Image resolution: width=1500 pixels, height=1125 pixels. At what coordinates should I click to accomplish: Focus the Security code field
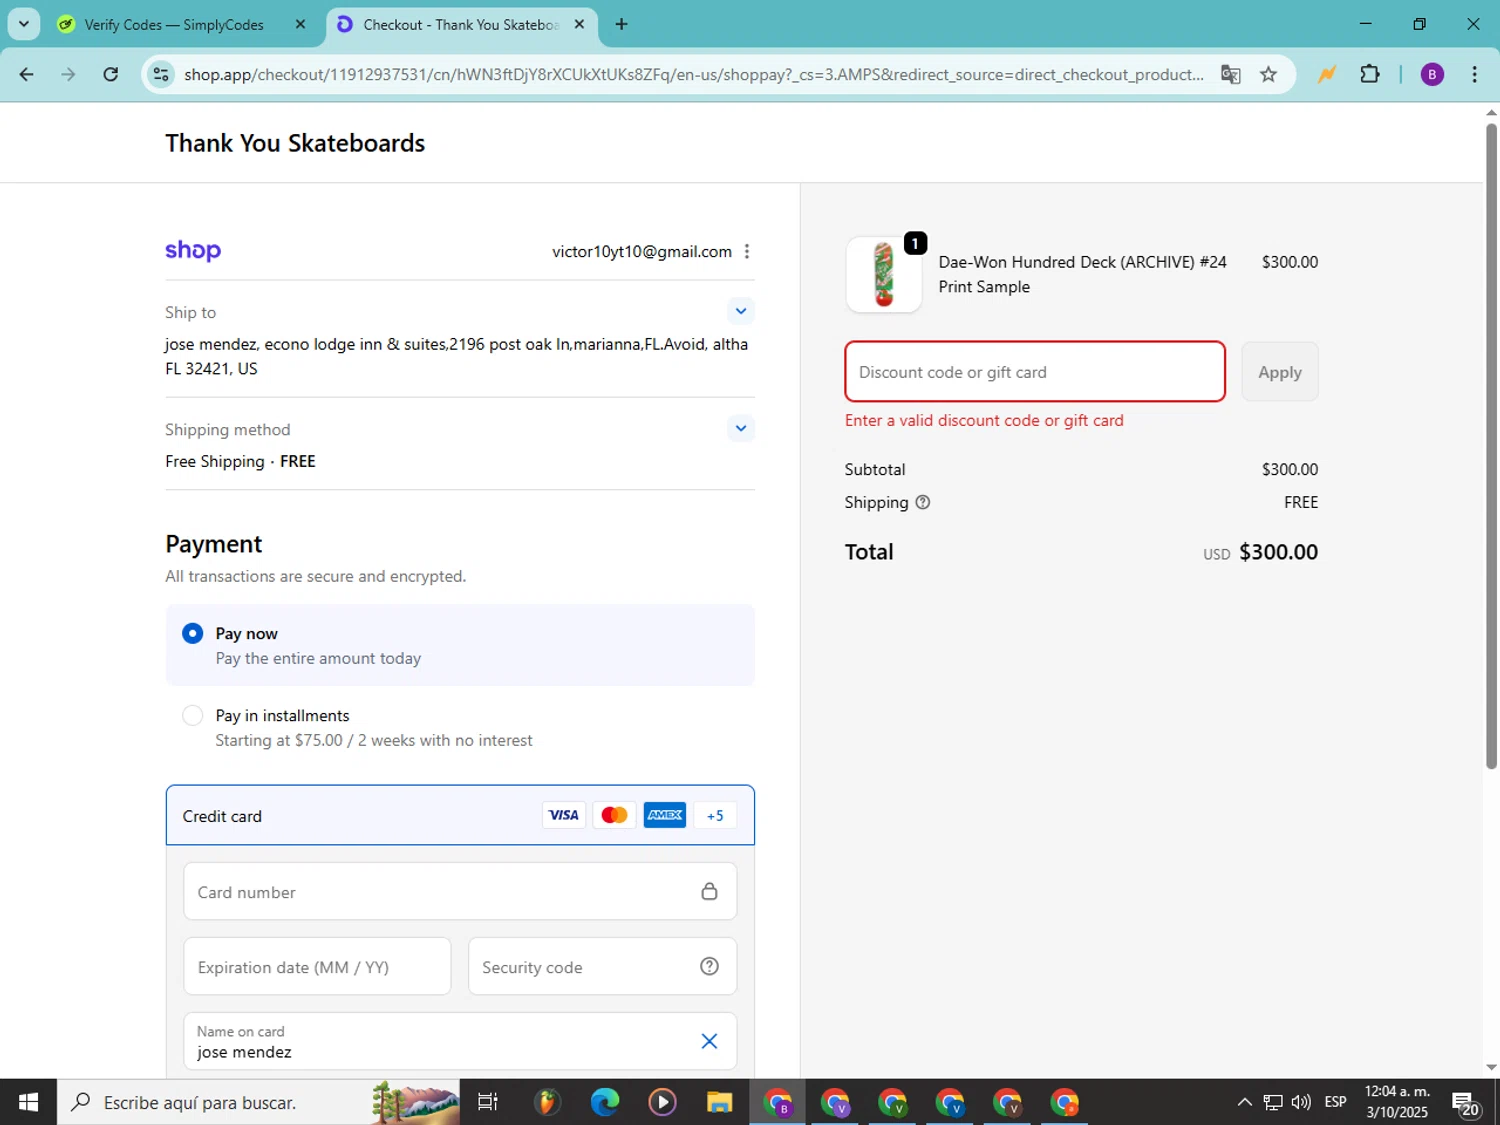pyautogui.click(x=602, y=966)
